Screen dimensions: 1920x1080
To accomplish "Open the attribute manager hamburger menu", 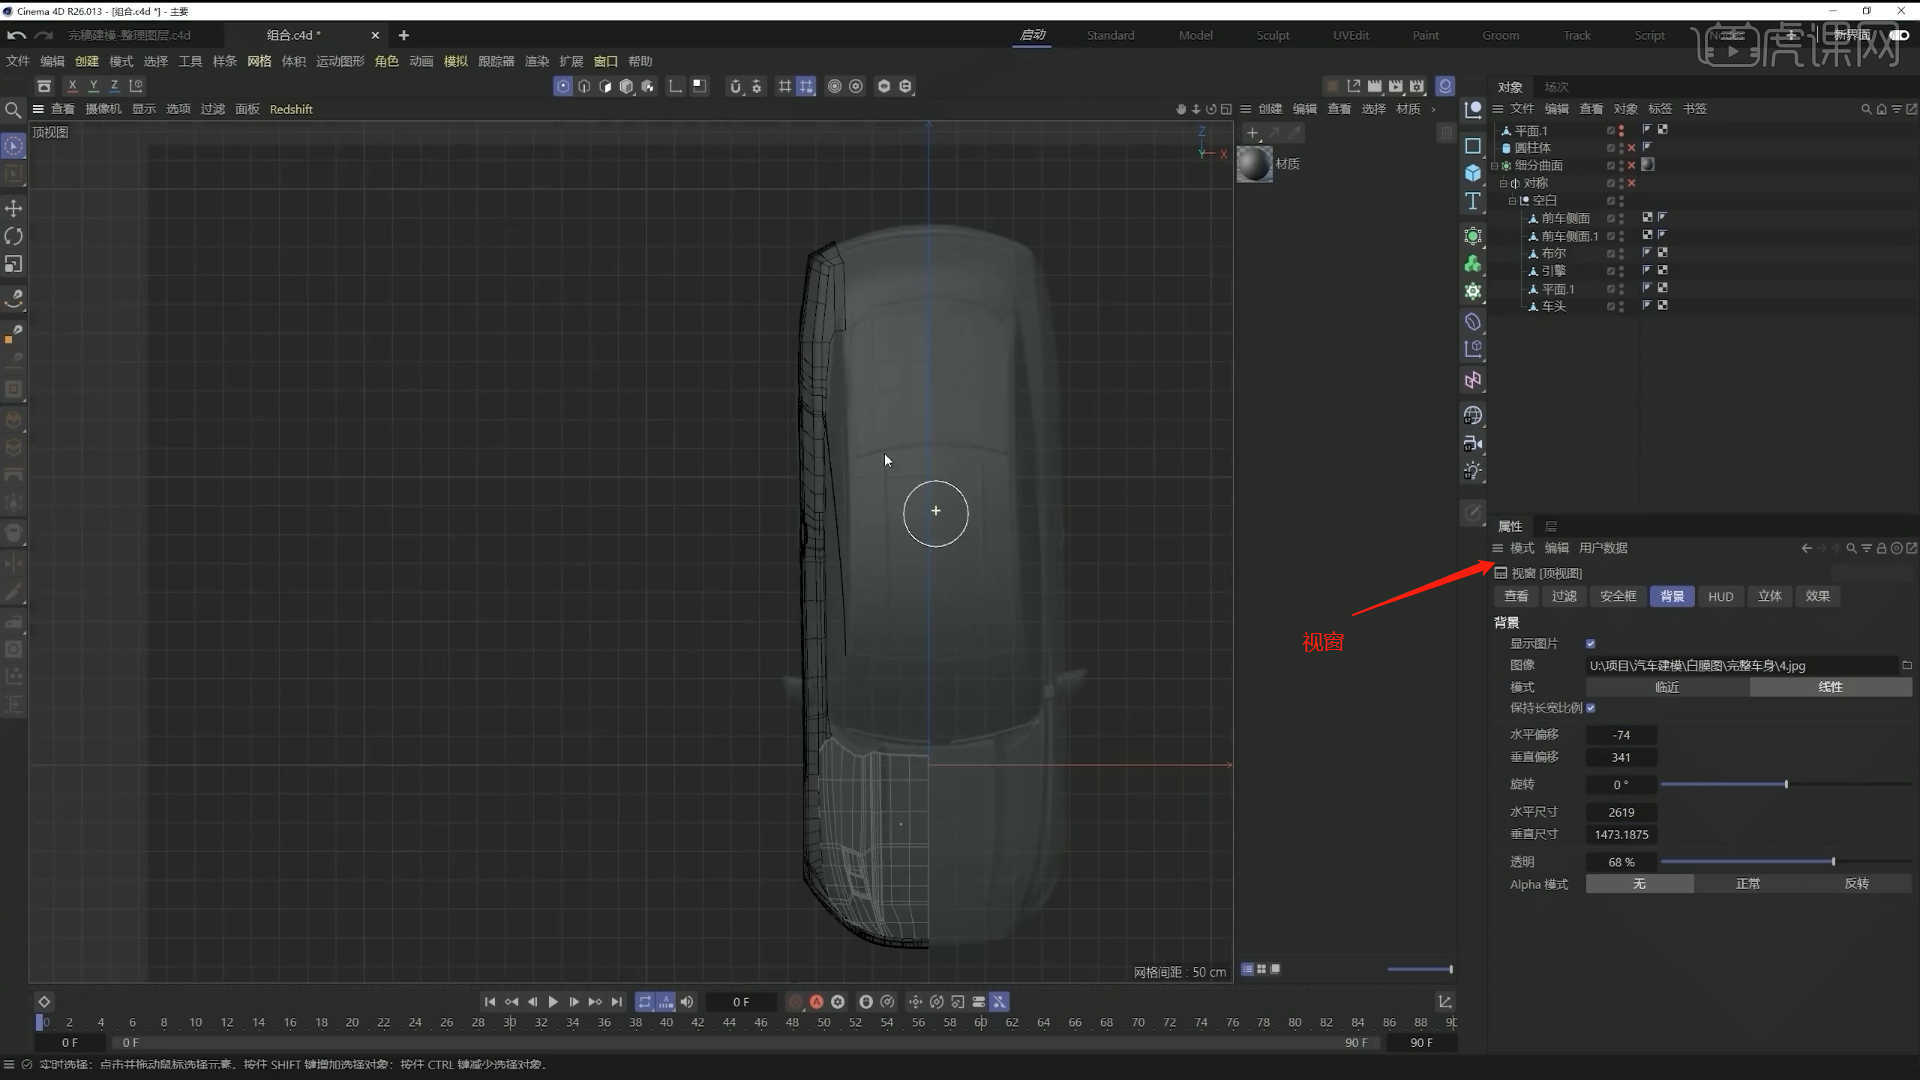I will click(1498, 548).
